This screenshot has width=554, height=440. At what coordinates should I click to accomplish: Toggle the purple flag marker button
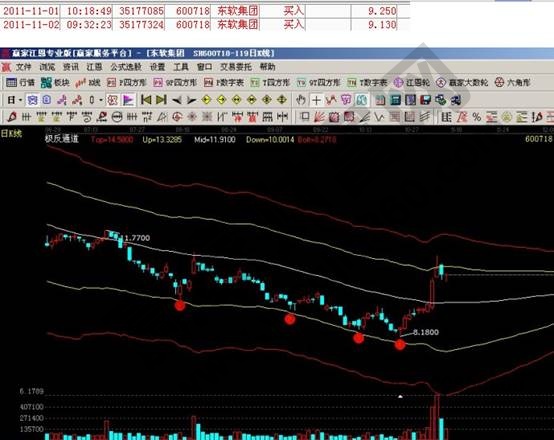coord(129,100)
